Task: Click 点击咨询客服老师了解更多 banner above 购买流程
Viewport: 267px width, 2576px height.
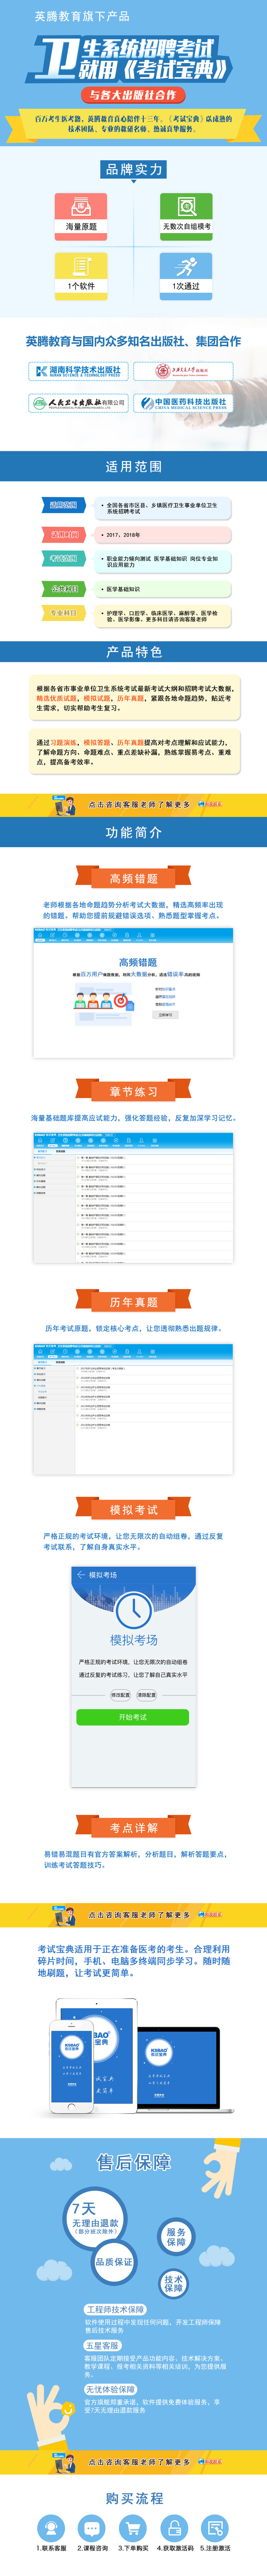Action: point(133,2461)
